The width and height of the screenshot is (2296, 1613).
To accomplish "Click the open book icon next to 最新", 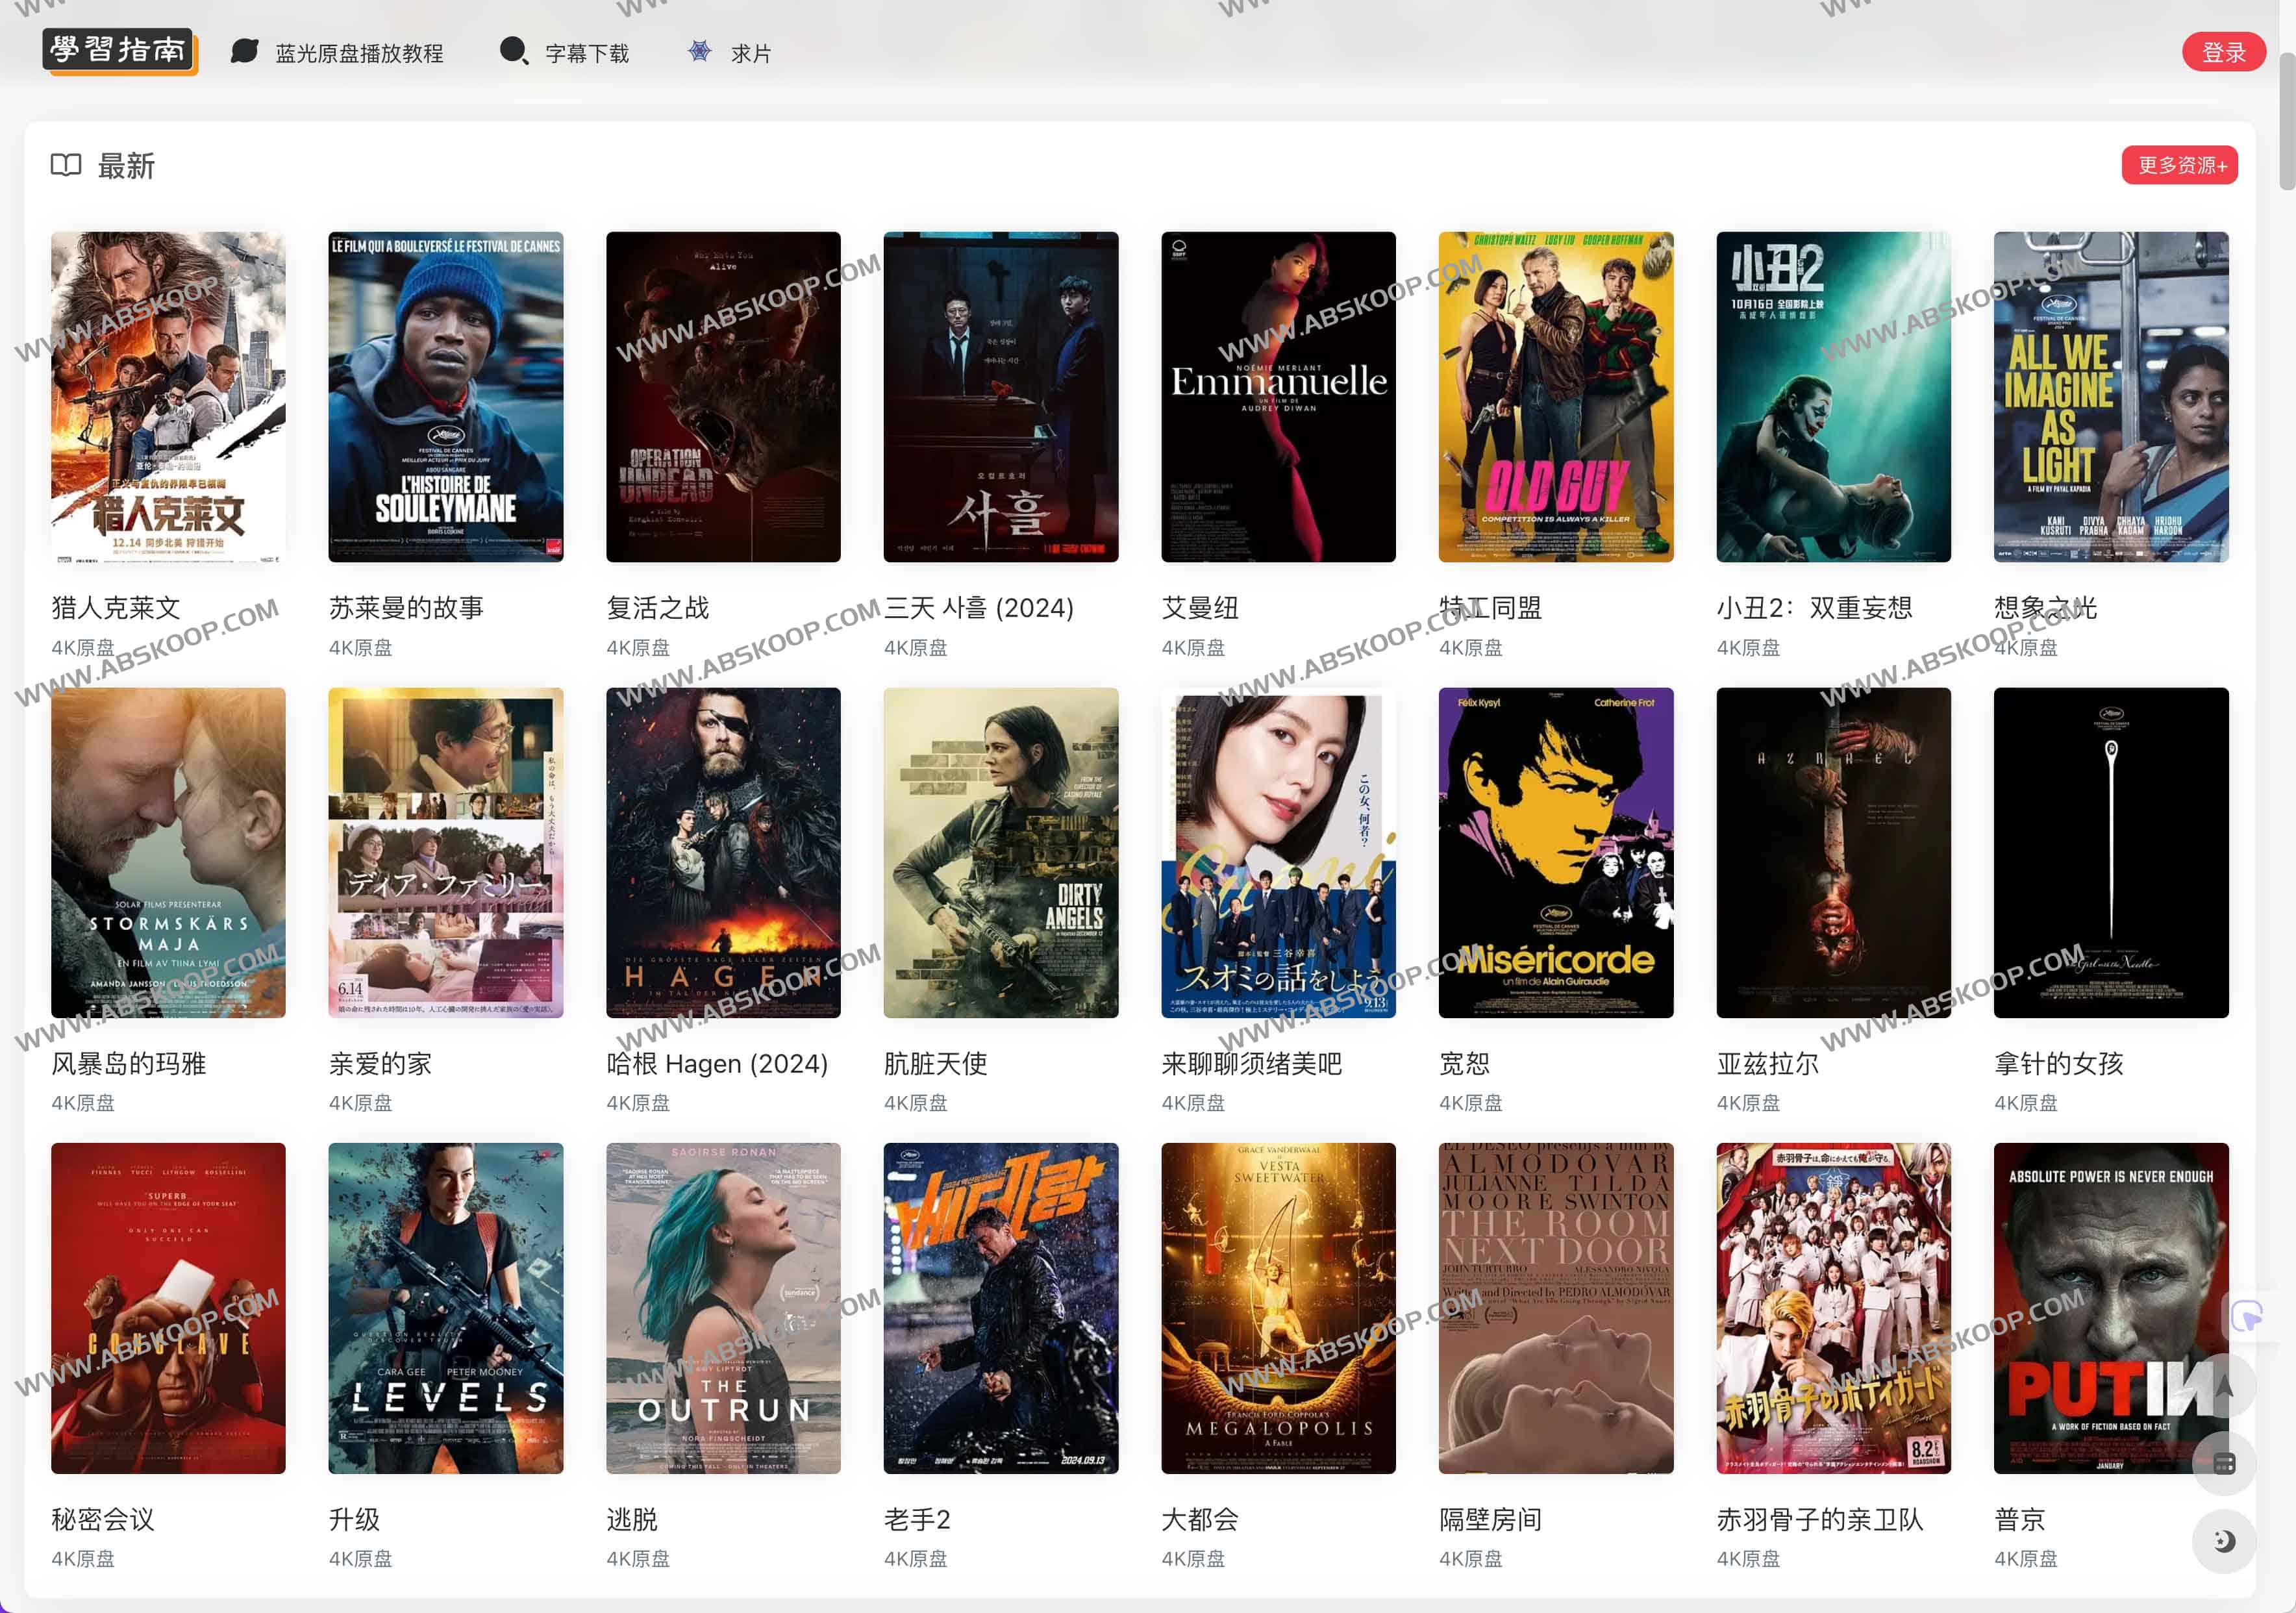I will [x=66, y=165].
